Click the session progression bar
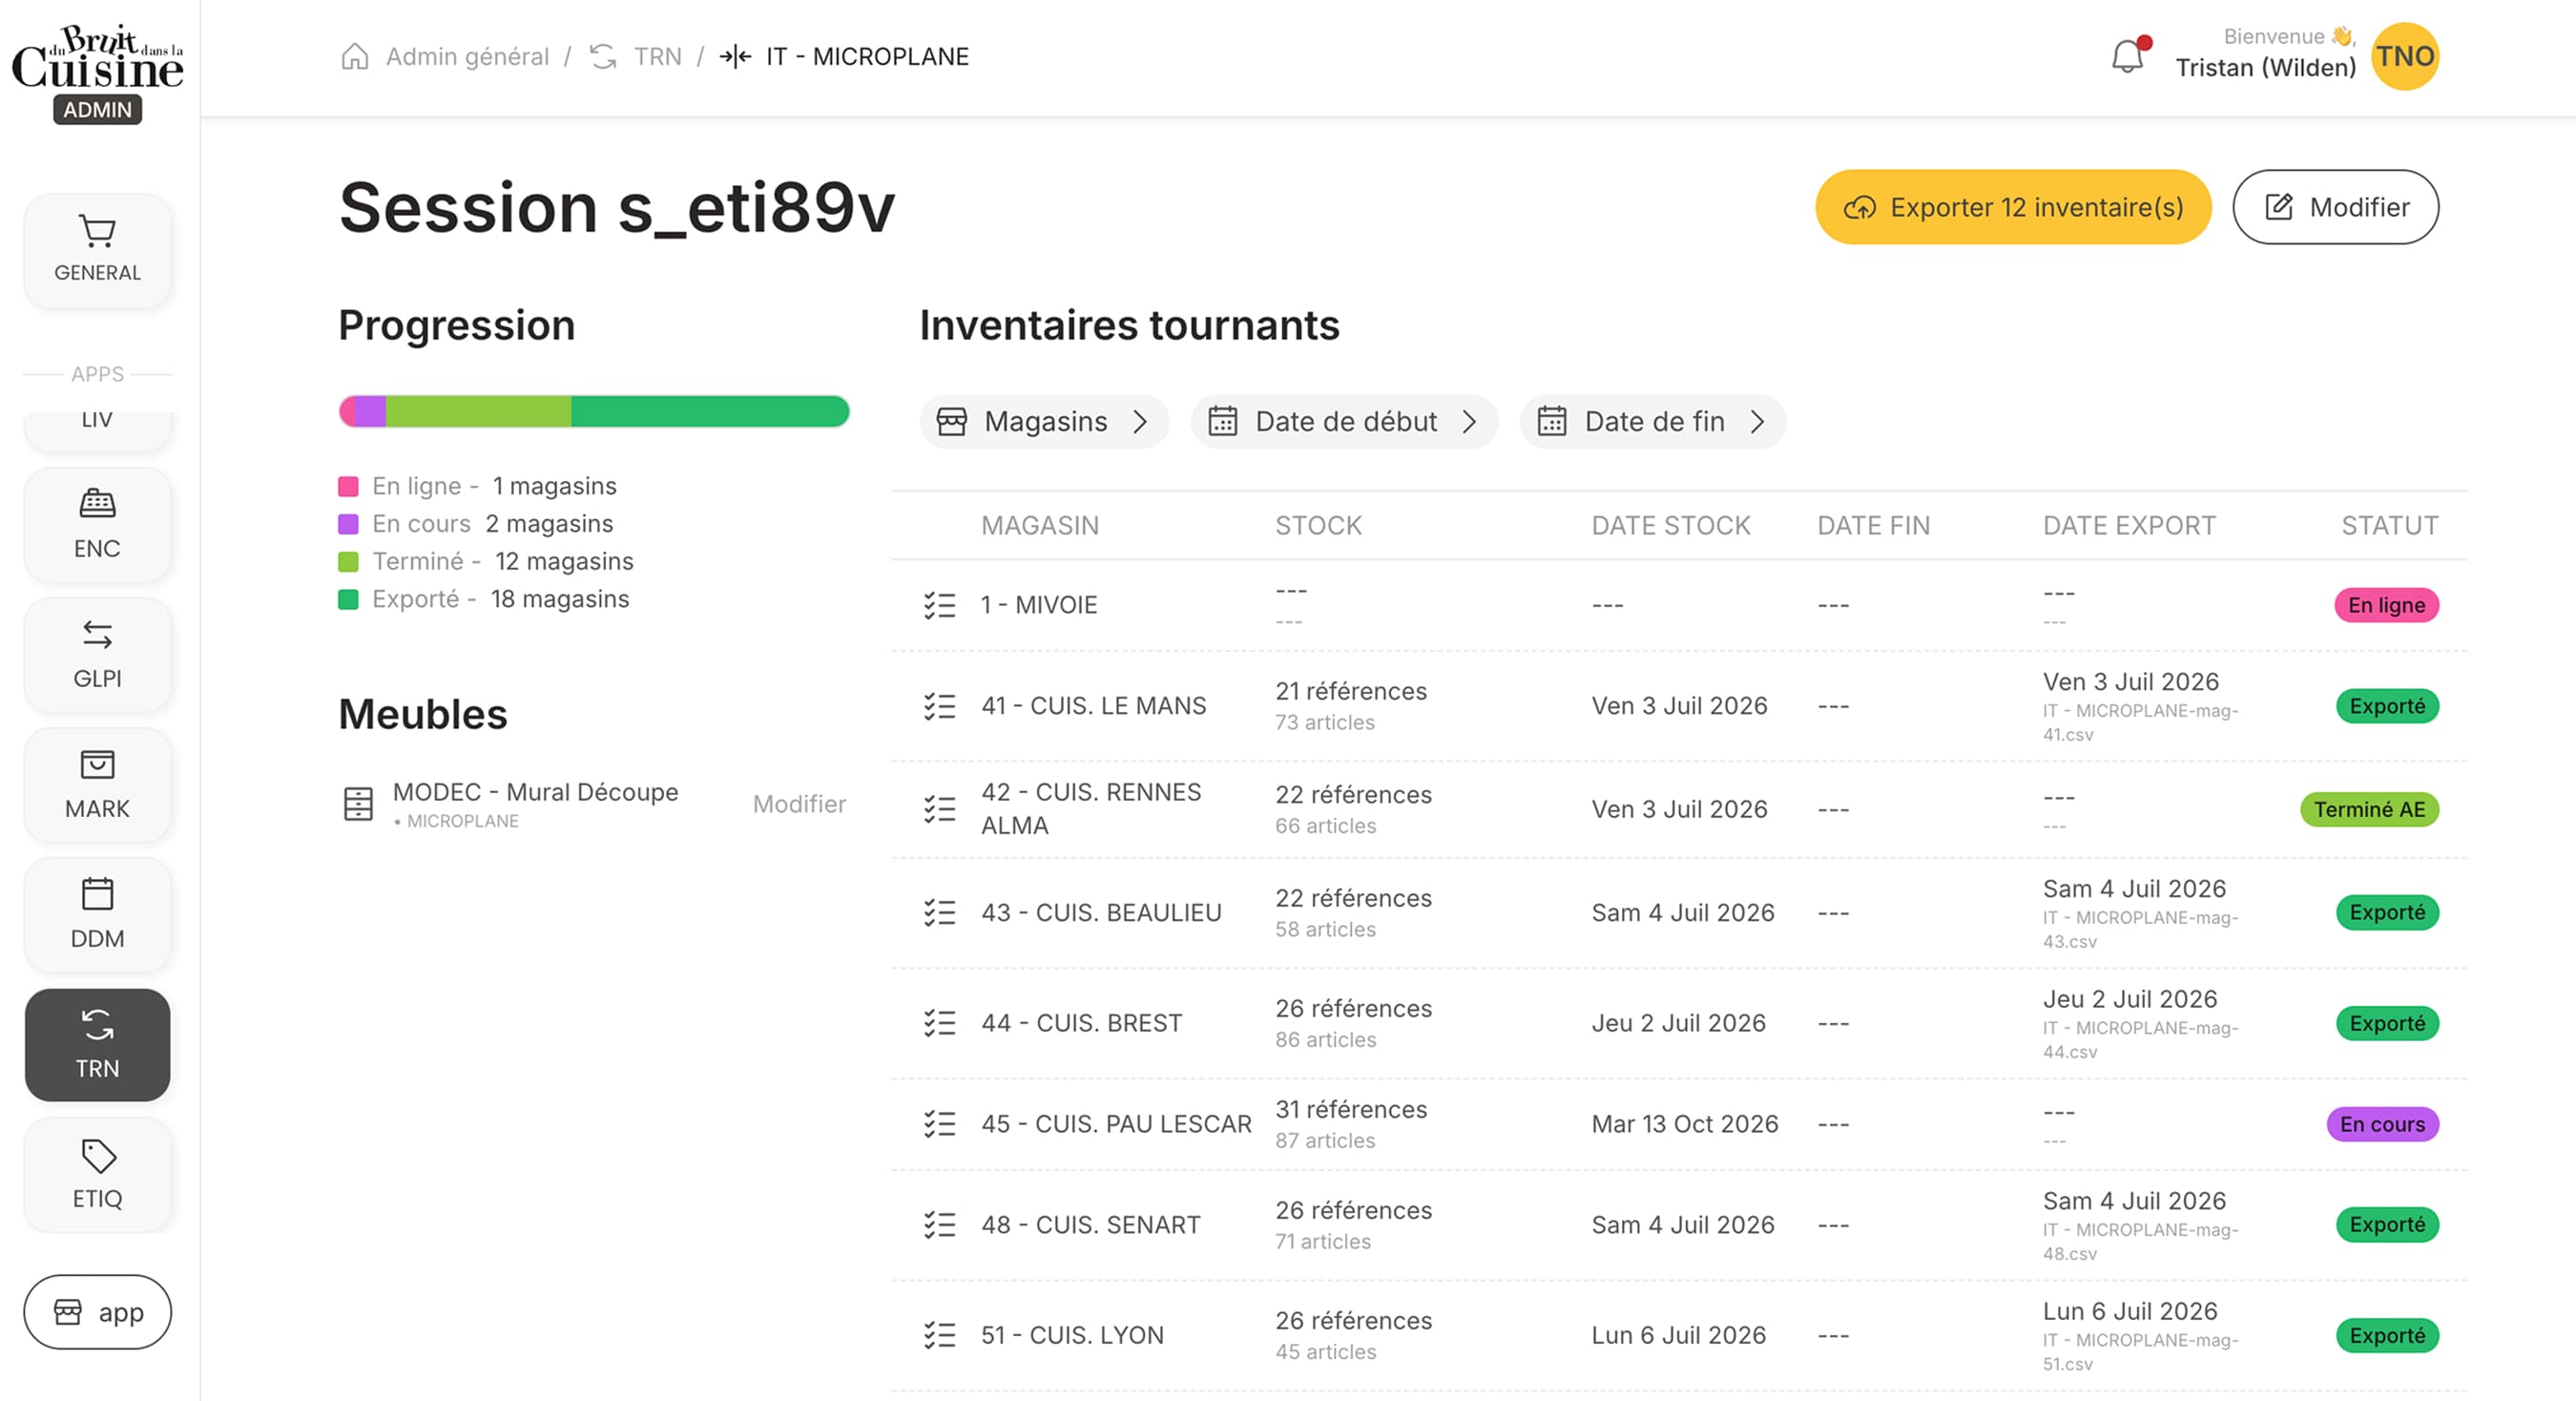 tap(594, 411)
